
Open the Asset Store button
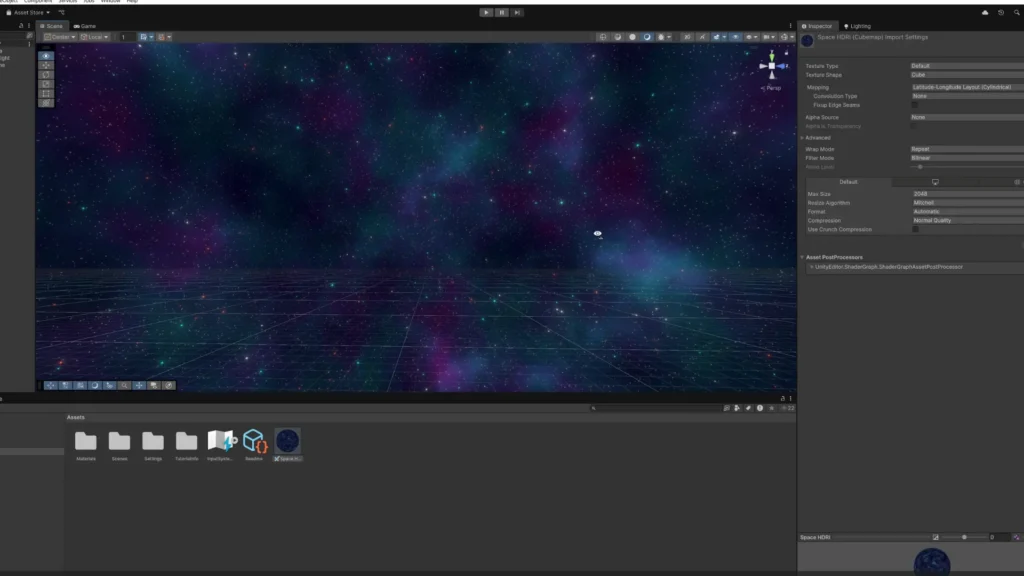(28, 12)
